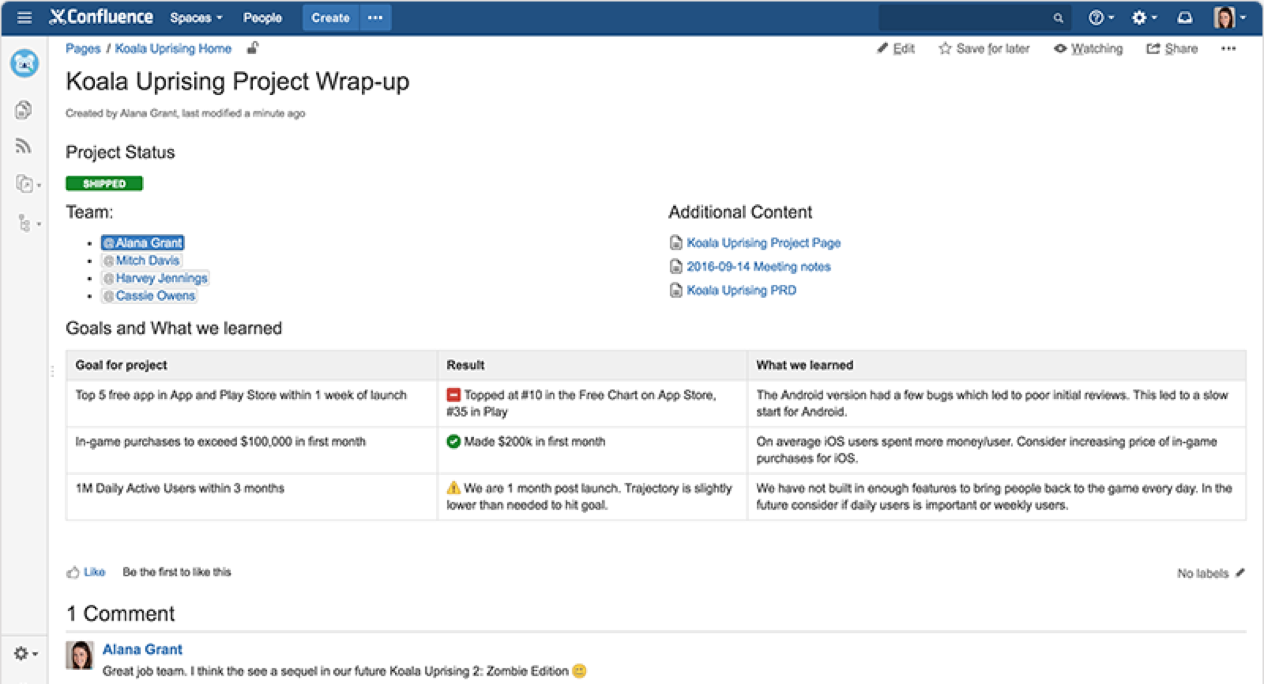Open the Pages section in the sidebar
Screen dimensions: 1264x684
[23, 110]
